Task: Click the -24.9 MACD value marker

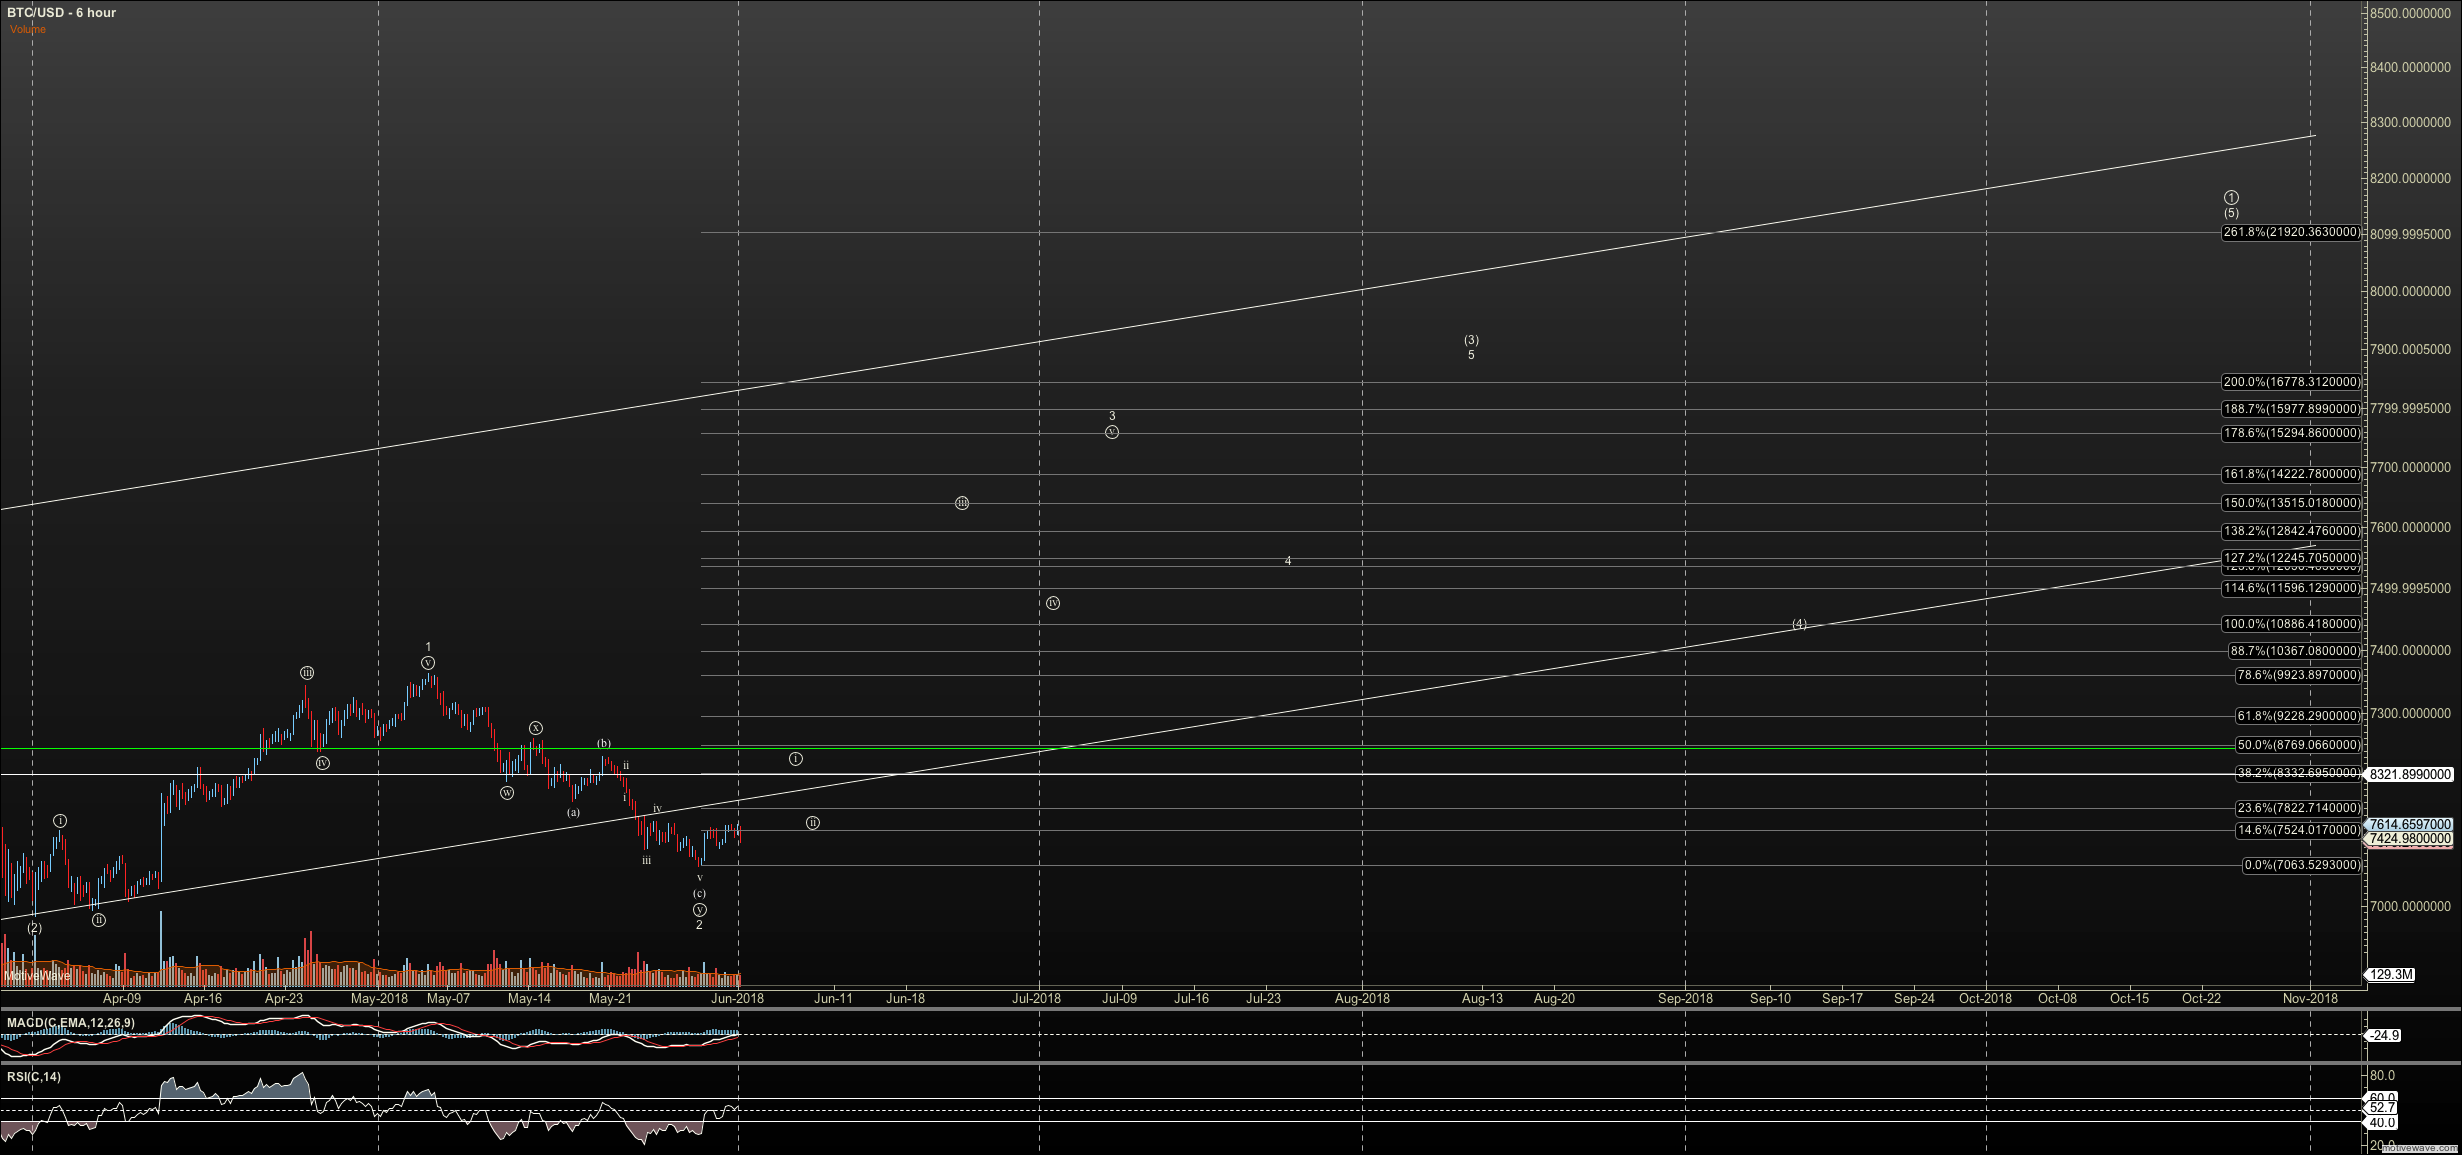Action: tap(2384, 1035)
